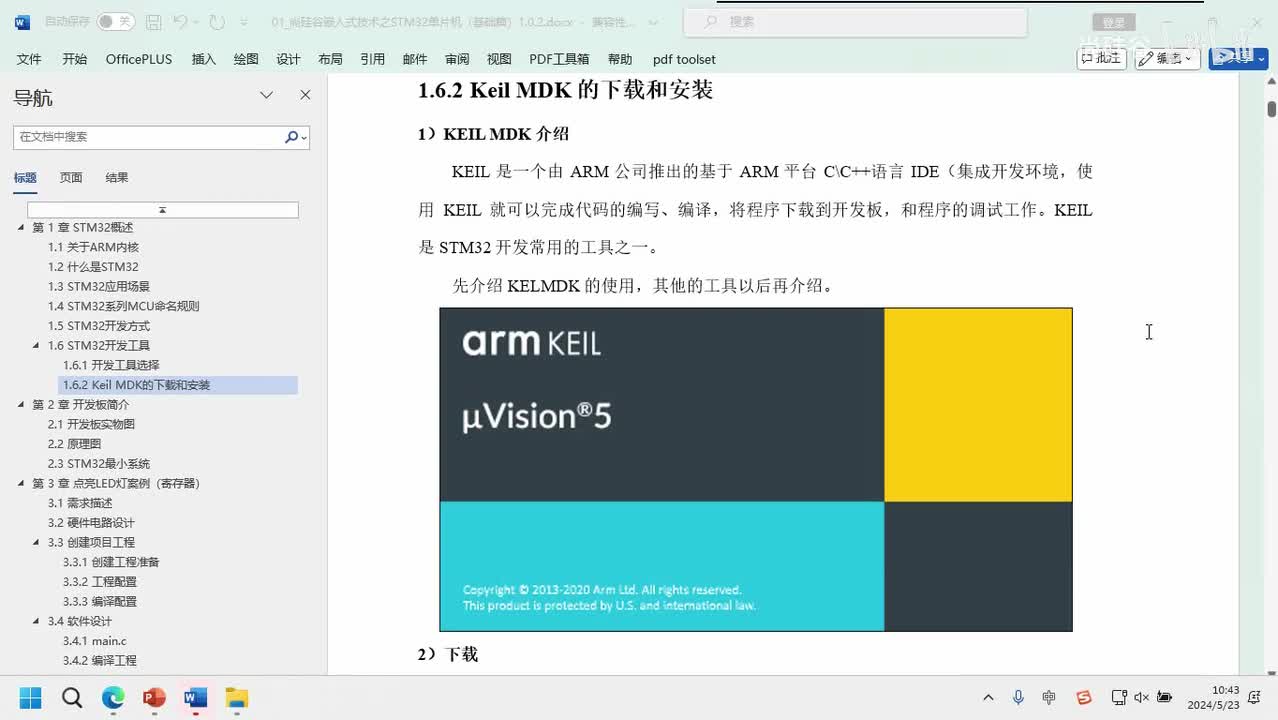Open the pdf toolset tab
The height and width of the screenshot is (720, 1278).
[x=684, y=59]
